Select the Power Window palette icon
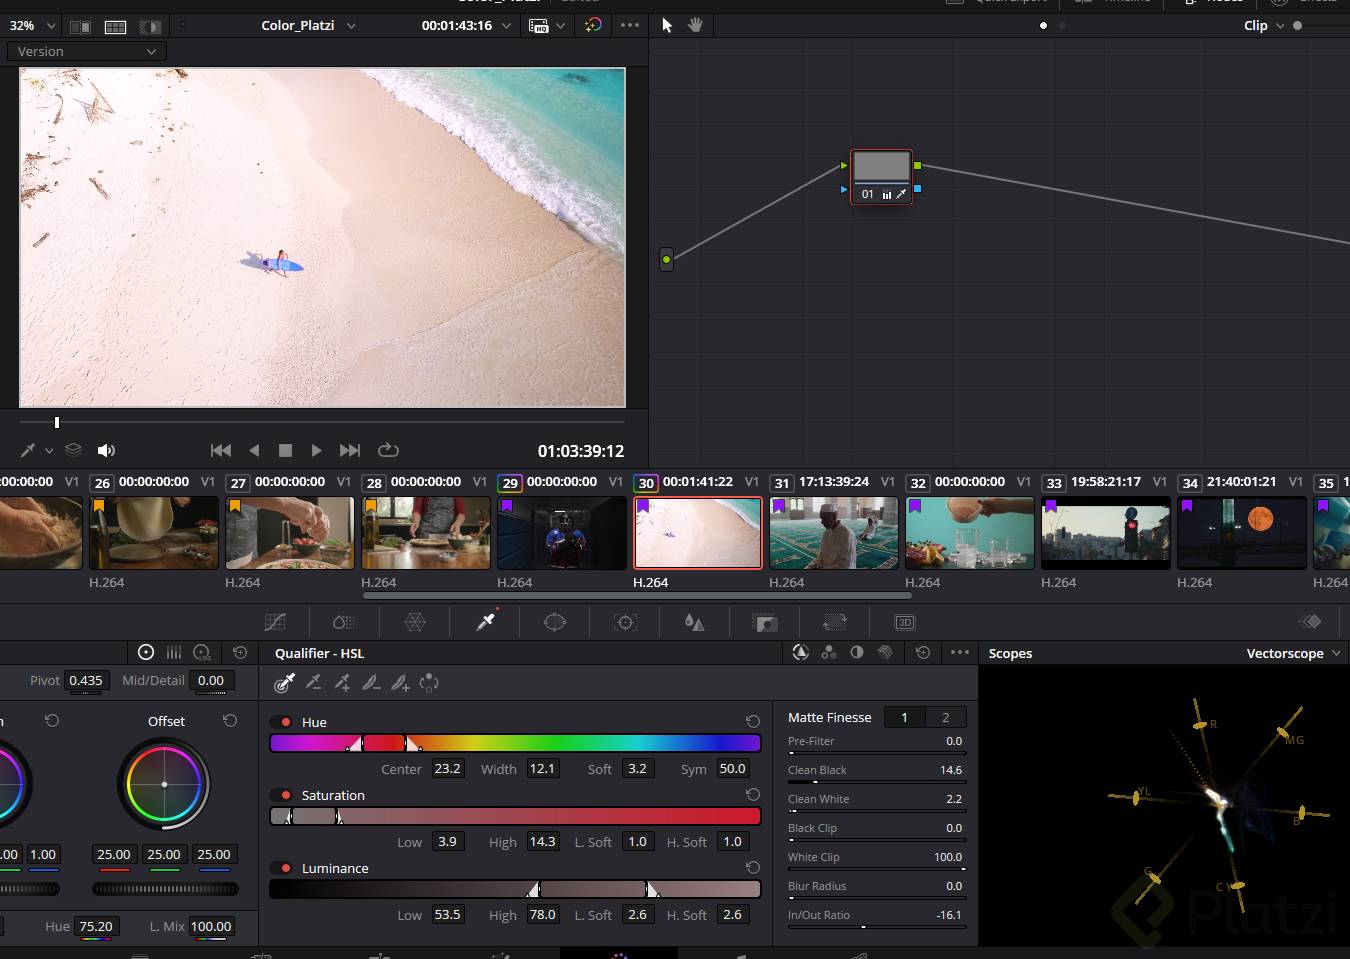 (555, 622)
